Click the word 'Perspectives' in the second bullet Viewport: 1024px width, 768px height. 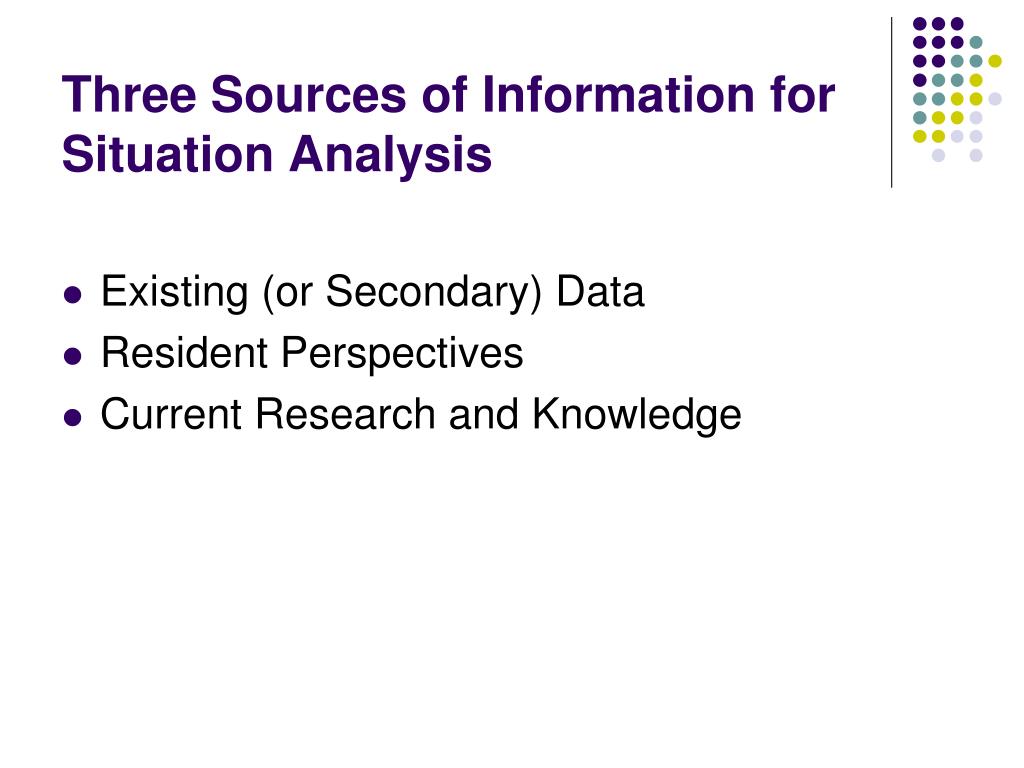tap(402, 353)
